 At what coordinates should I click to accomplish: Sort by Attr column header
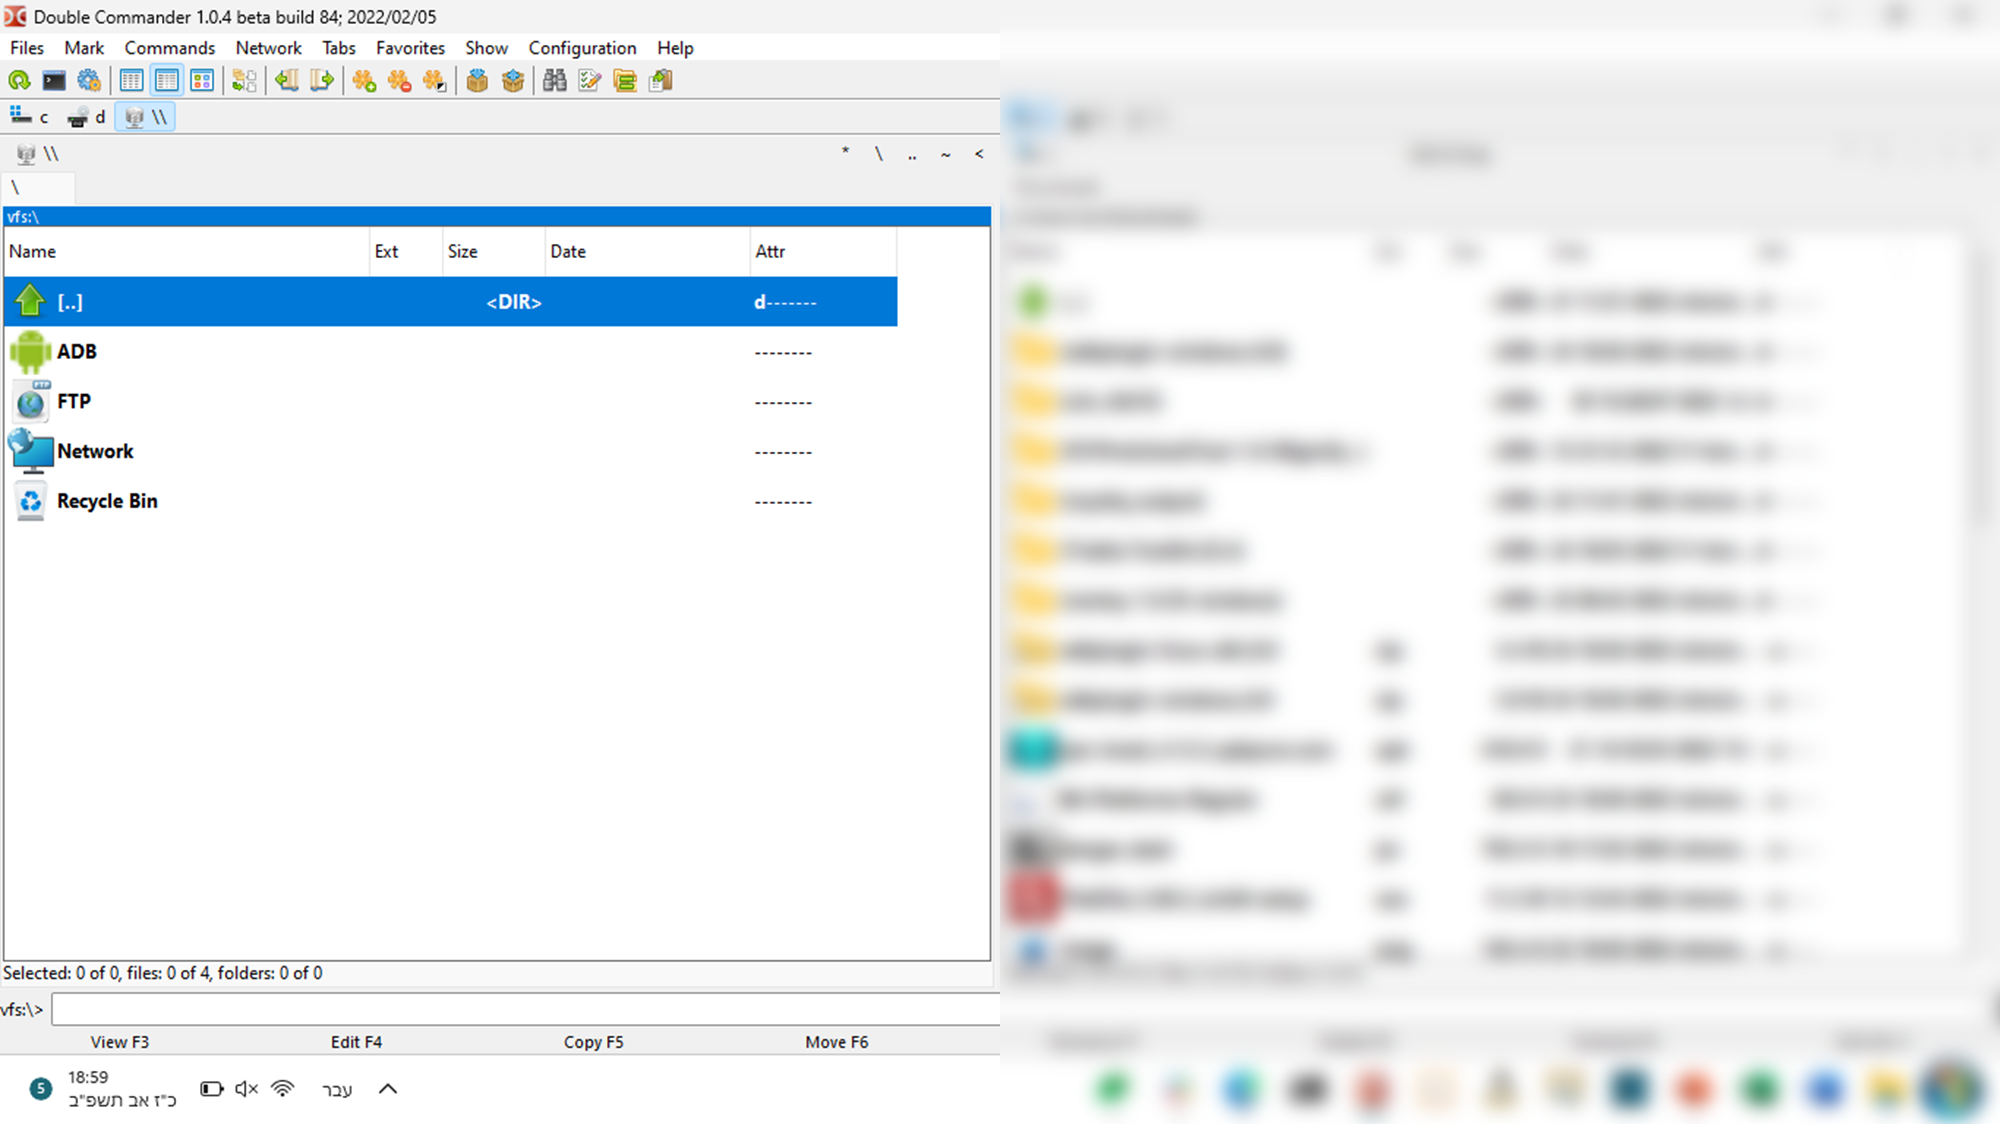823,252
